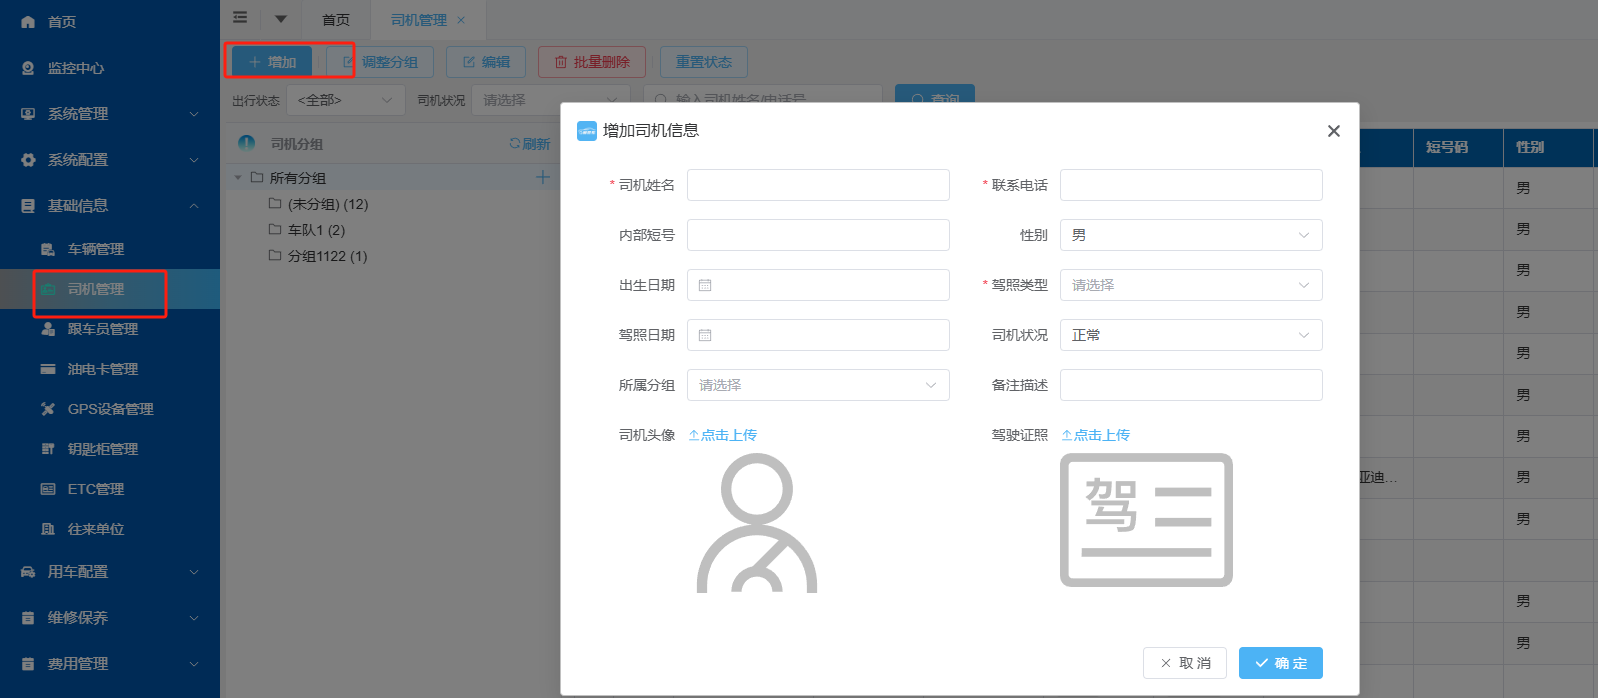Expand the 司机状况 dropdown in dialog
The image size is (1598, 698).
(x=1190, y=335)
